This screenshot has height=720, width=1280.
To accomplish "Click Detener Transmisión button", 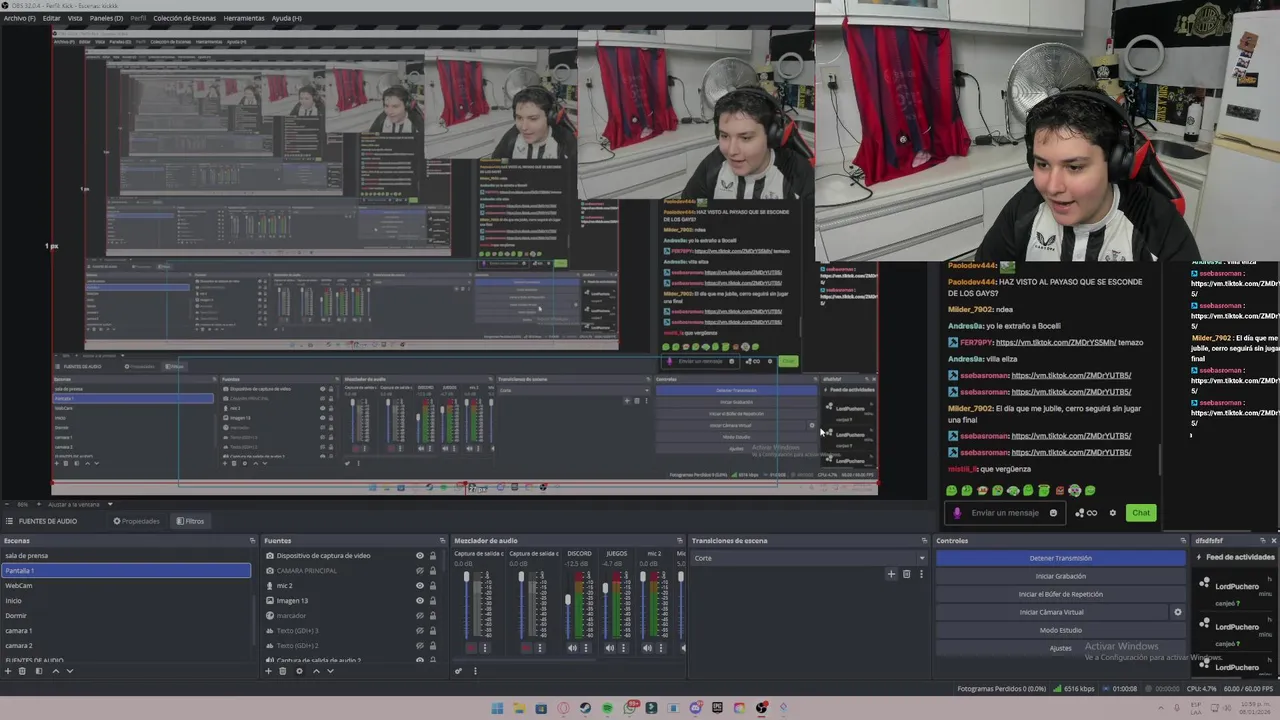I will point(1060,558).
